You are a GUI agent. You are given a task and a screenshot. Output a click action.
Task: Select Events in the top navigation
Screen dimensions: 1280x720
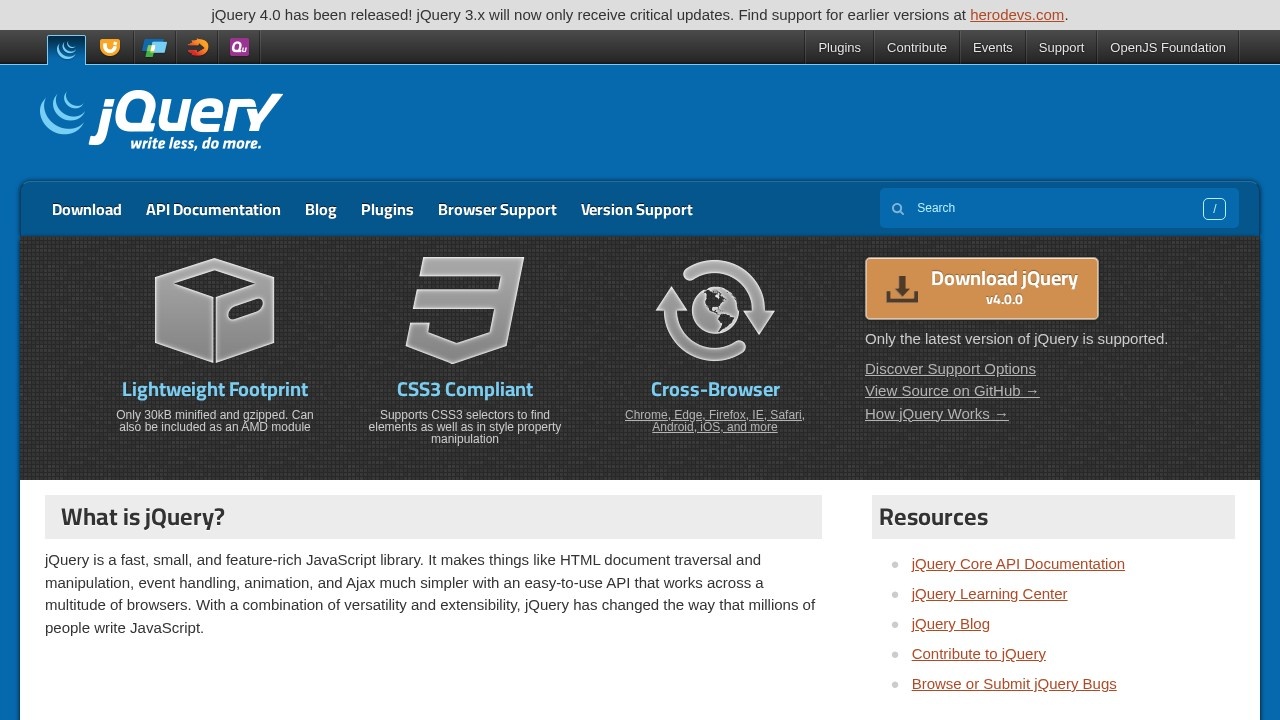[992, 47]
